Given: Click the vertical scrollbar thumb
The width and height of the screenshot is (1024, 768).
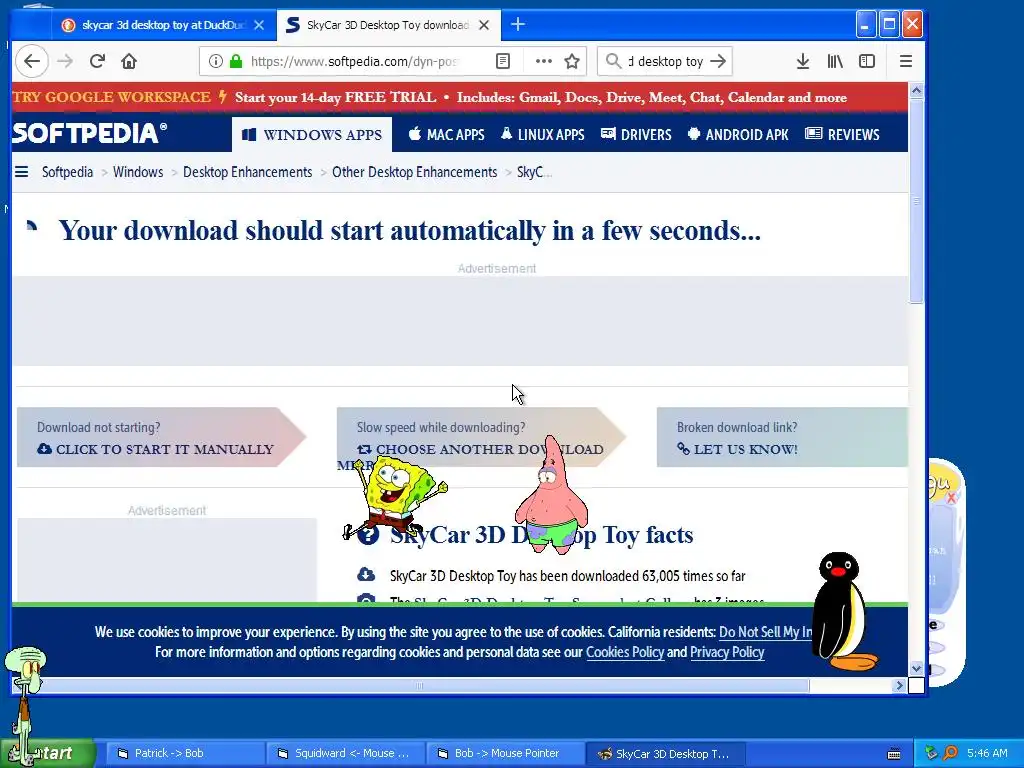Looking at the screenshot, I should [916, 201].
